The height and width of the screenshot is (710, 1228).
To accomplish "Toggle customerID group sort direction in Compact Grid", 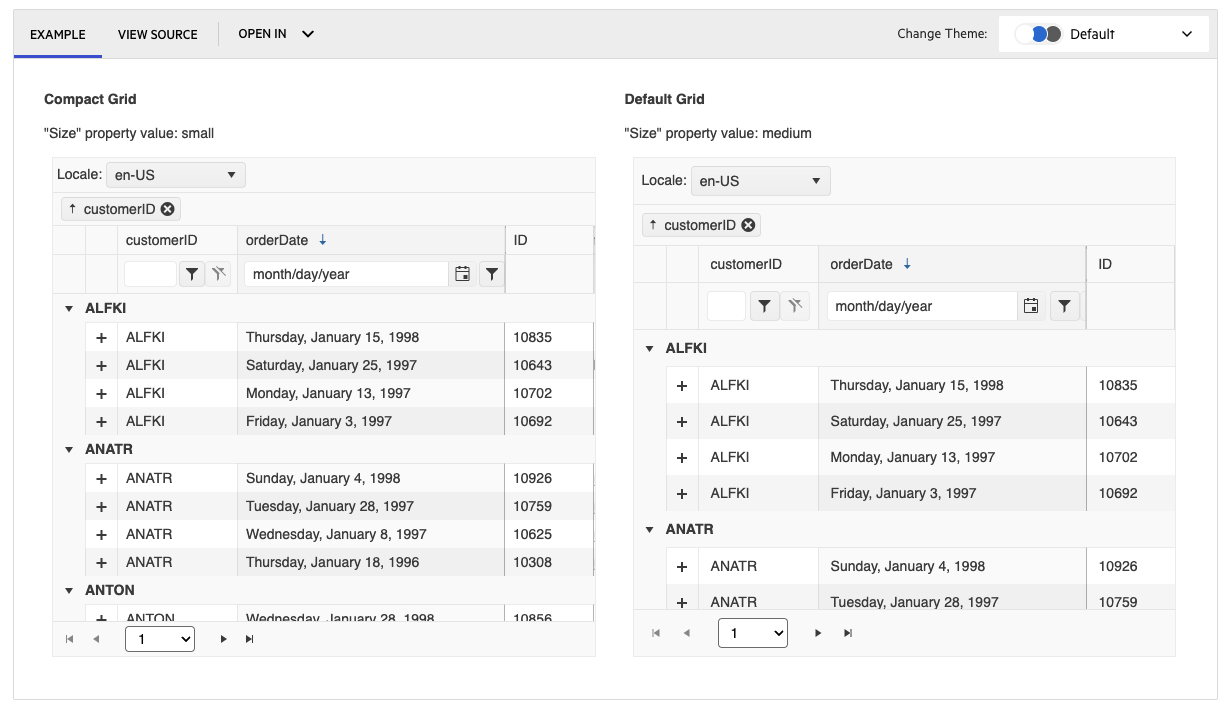I will point(72,209).
